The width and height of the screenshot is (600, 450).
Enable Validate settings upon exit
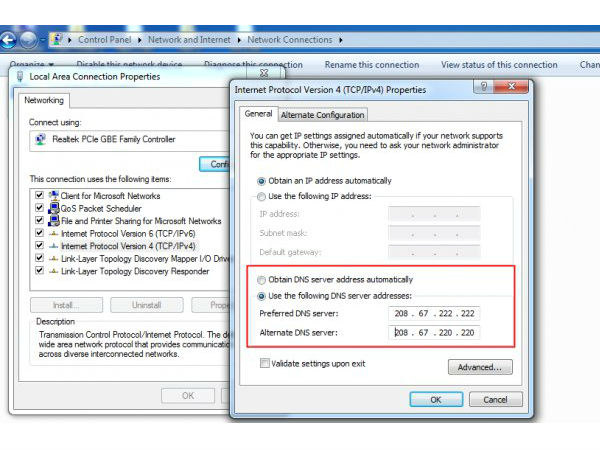click(264, 363)
